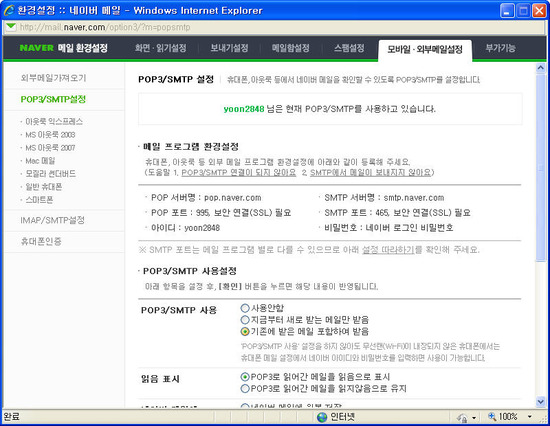Click the 설정 따라하기 link
The image size is (550, 426).
[388, 250]
